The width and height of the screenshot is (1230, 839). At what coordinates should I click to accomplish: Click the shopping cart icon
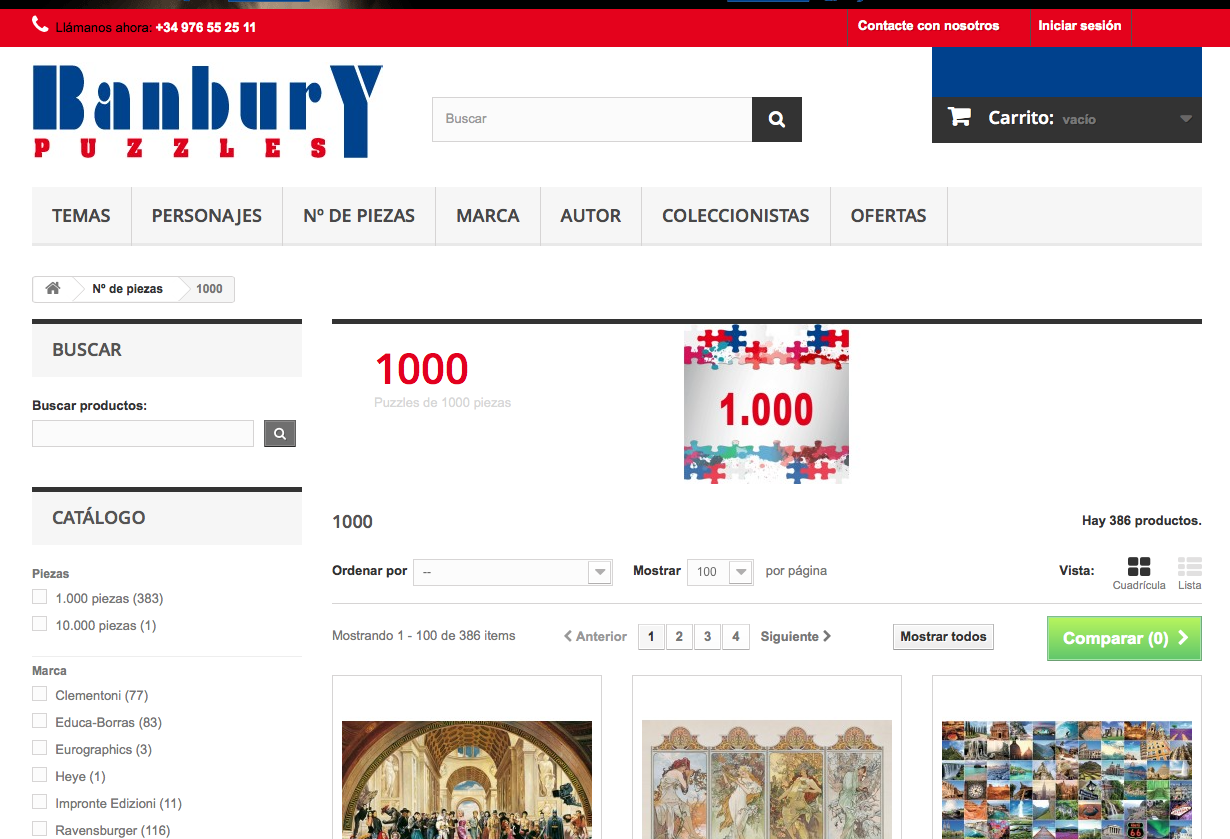(959, 117)
